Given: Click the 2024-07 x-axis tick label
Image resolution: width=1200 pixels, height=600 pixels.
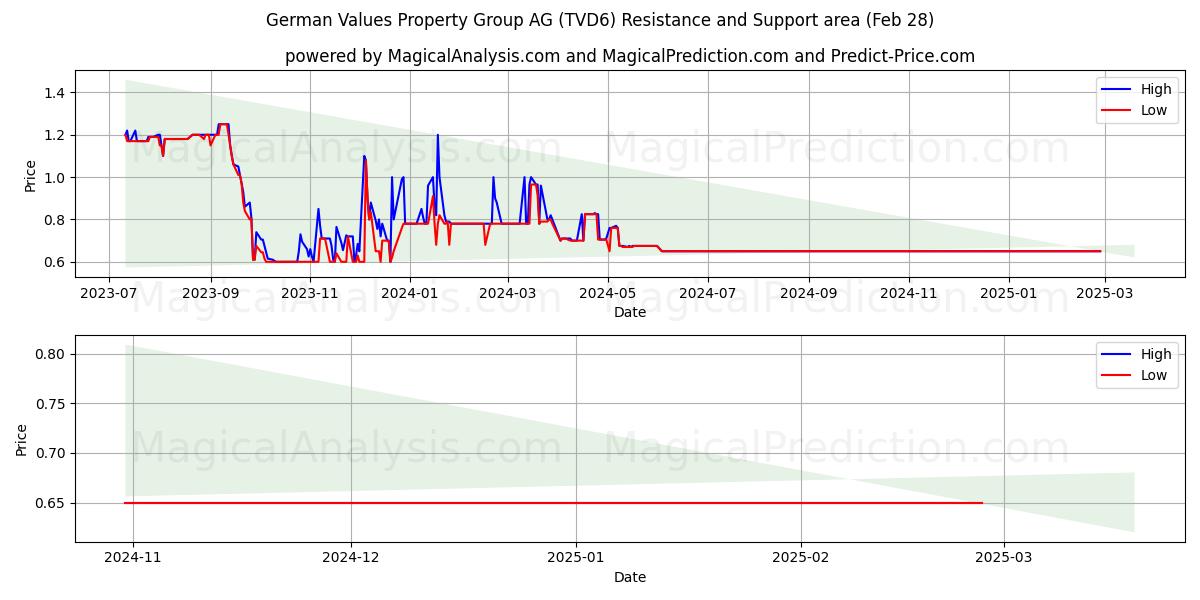Looking at the screenshot, I should (x=708, y=293).
